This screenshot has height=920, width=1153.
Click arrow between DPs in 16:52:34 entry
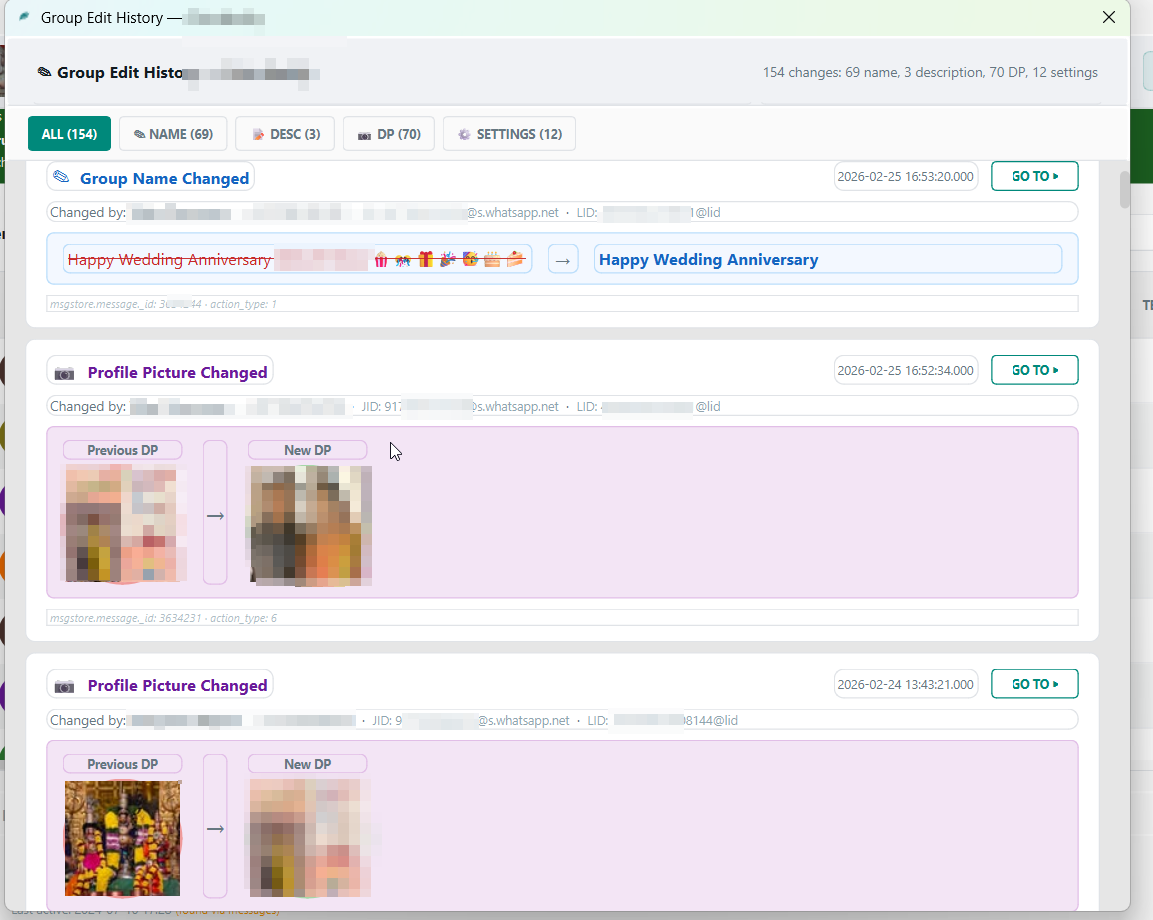(215, 516)
